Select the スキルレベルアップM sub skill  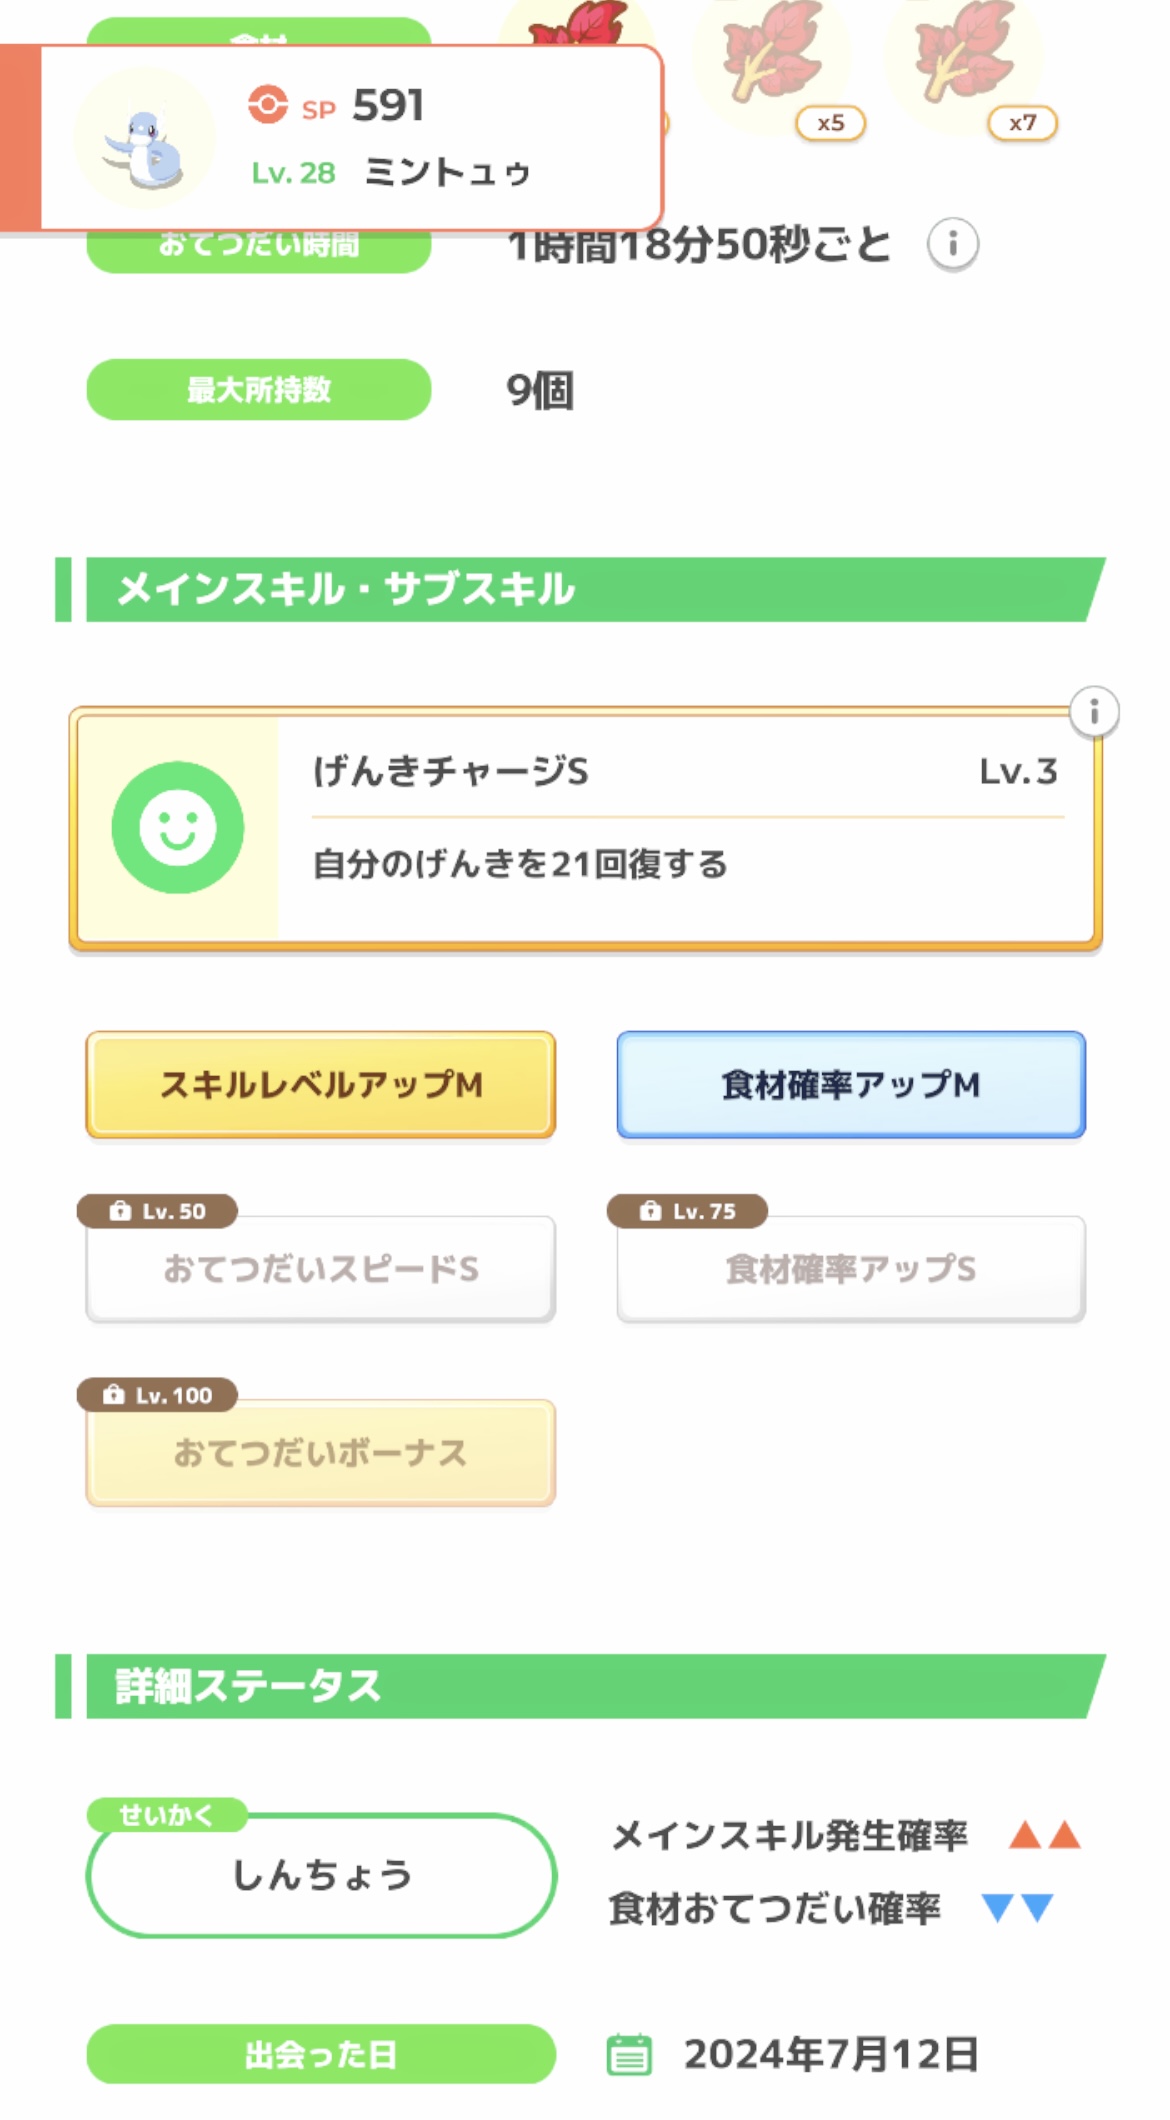click(320, 1085)
